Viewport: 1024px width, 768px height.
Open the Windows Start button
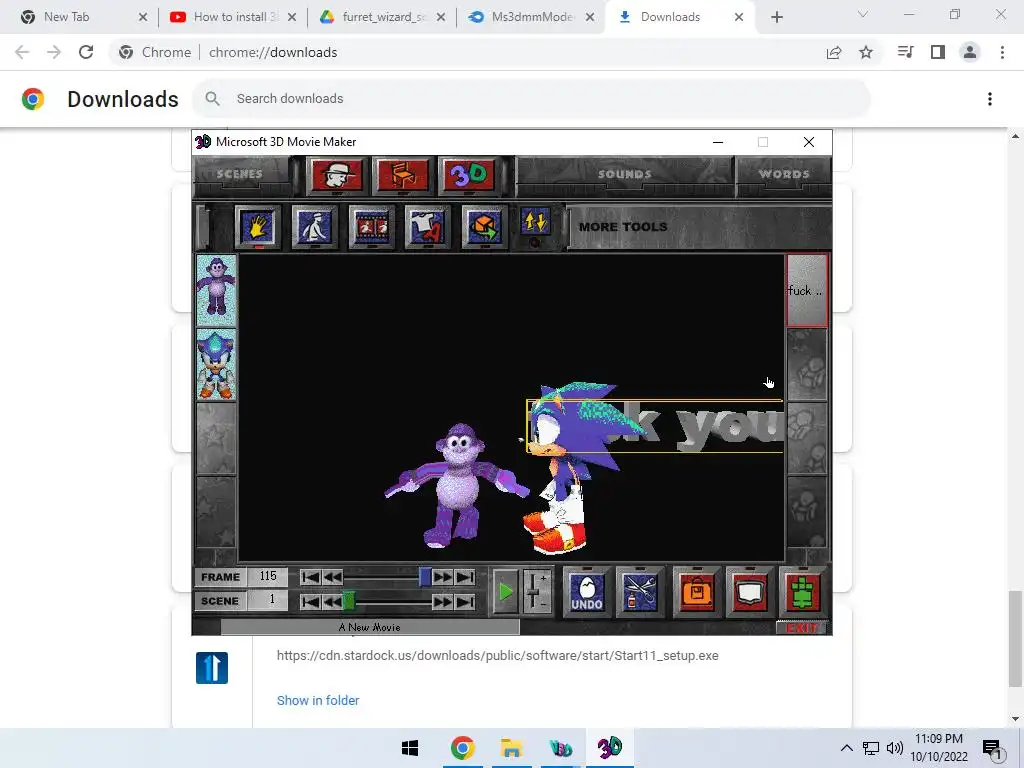tap(410, 748)
